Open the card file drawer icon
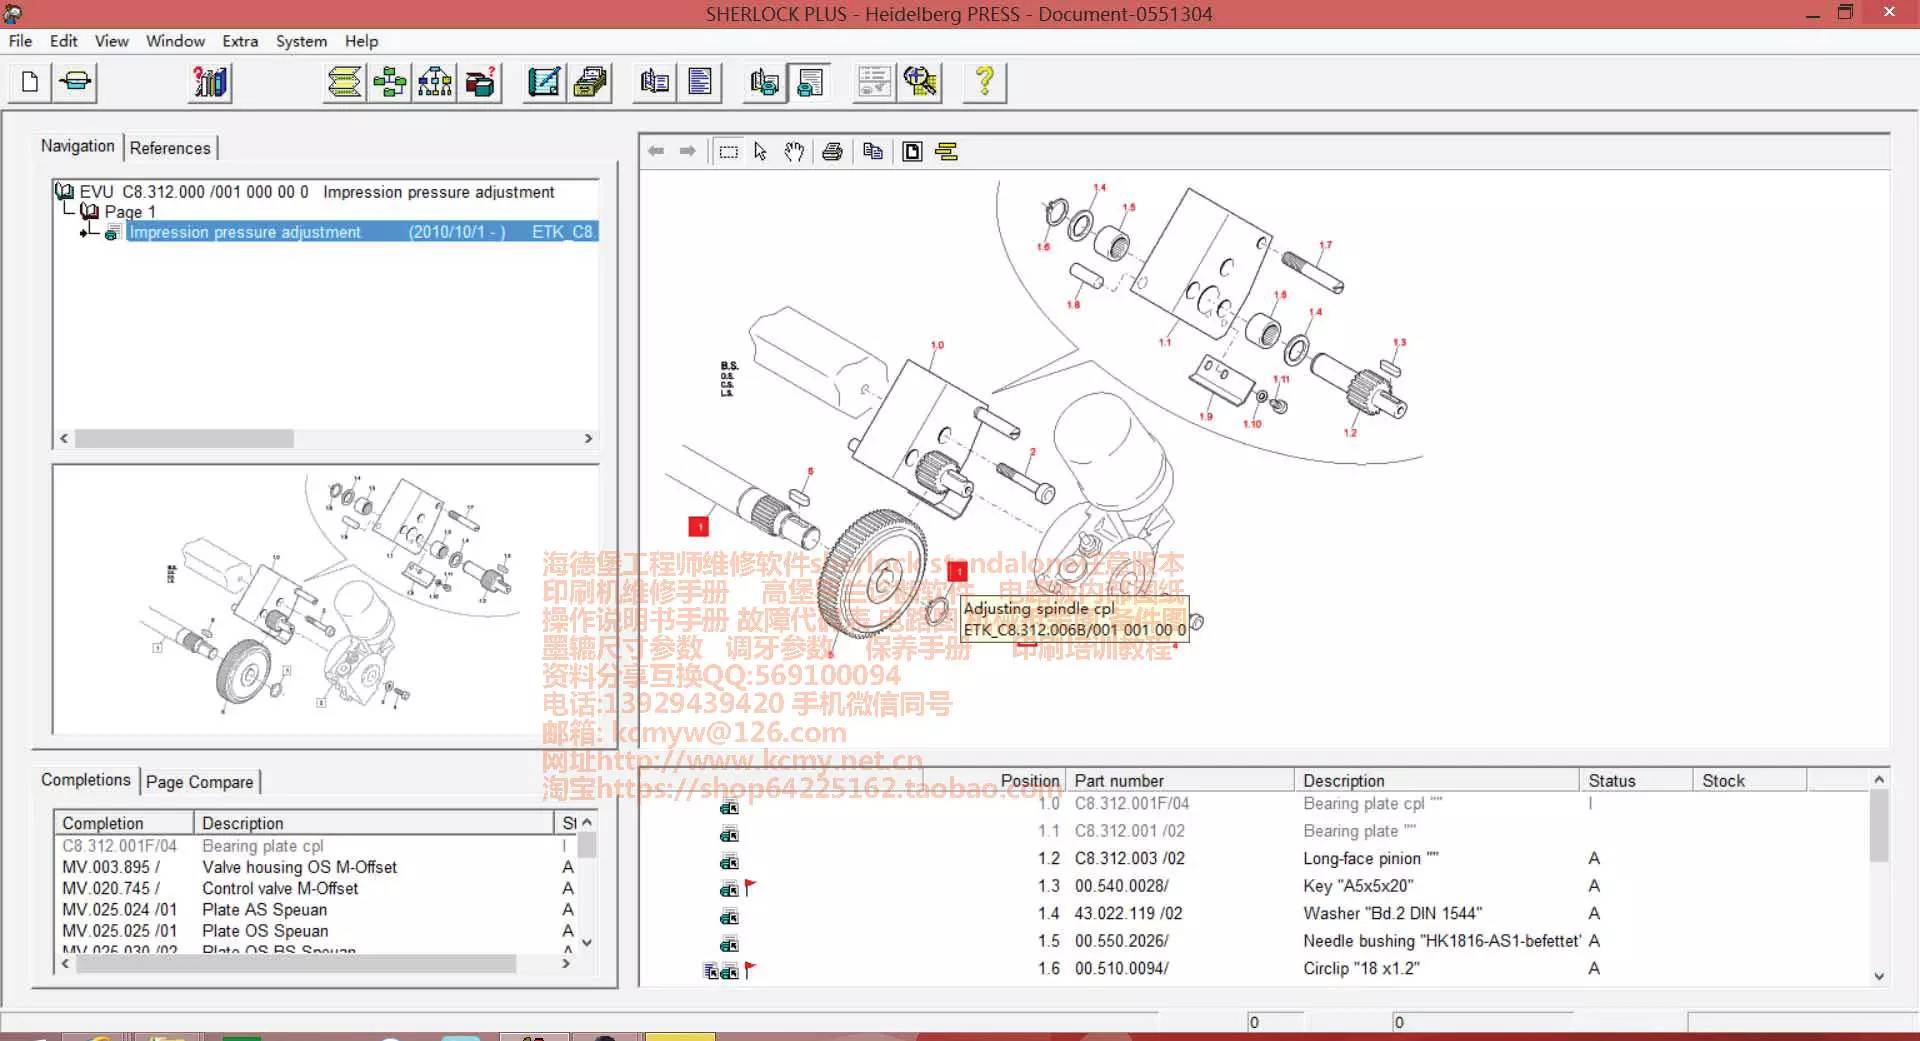The height and width of the screenshot is (1041, 1920). 590,82
